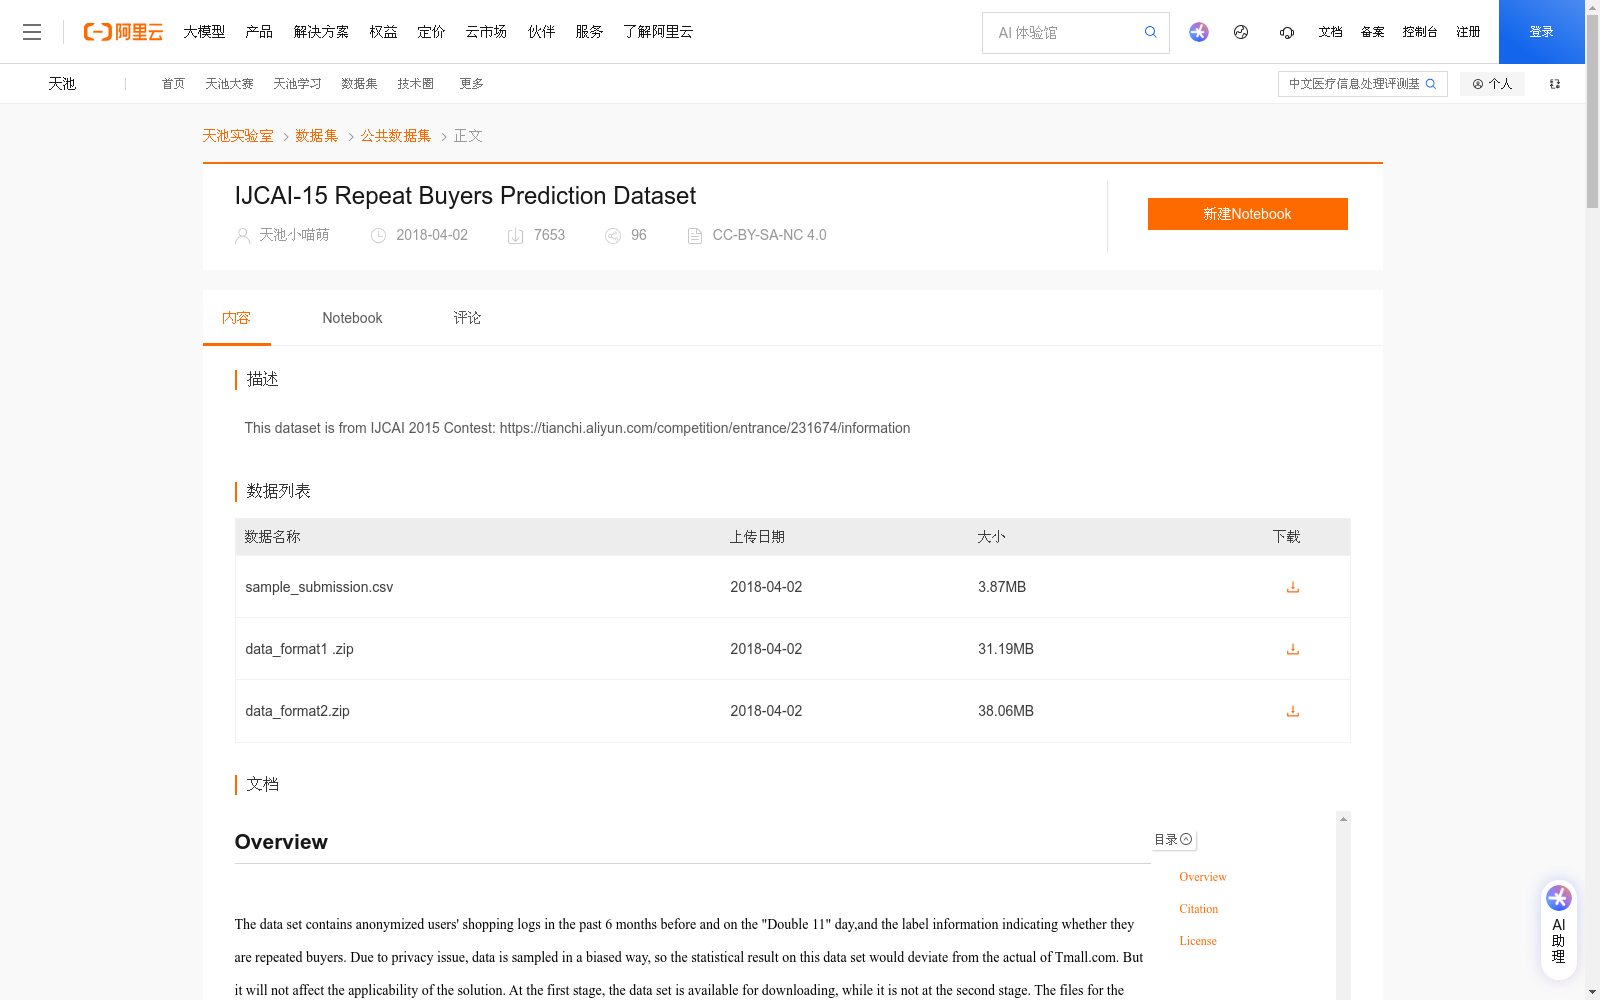Click the AI 体验馆 search magnifier icon
Image resolution: width=1600 pixels, height=1000 pixels.
(1151, 32)
